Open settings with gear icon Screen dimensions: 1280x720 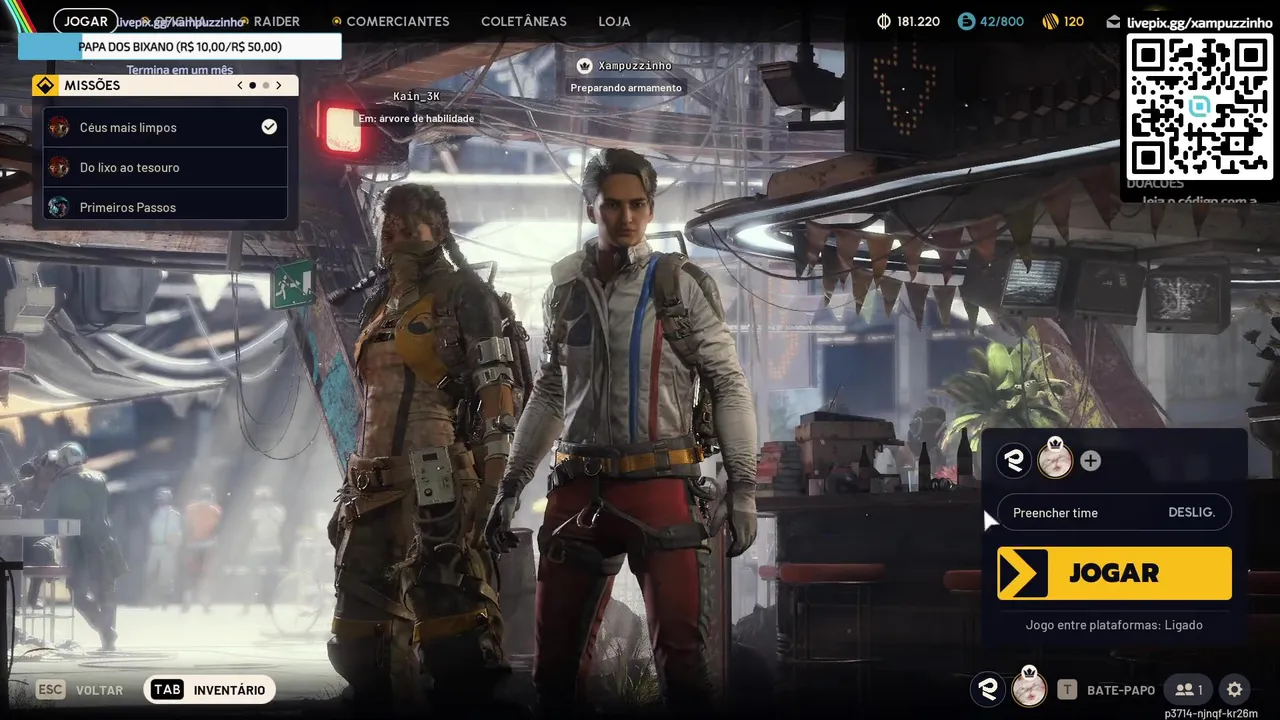[x=1235, y=689]
